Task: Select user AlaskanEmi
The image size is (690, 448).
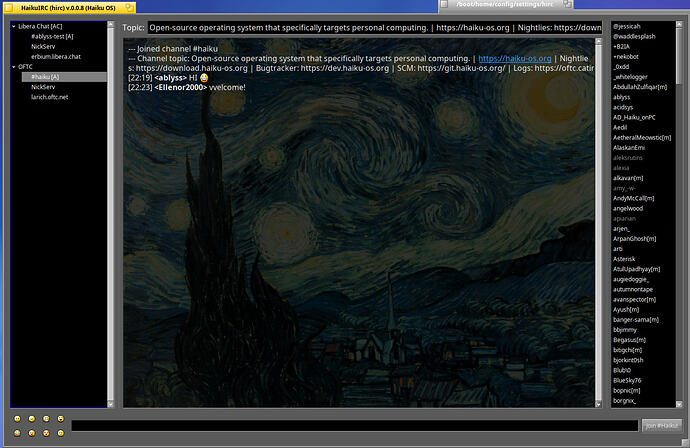Action: 629,148
